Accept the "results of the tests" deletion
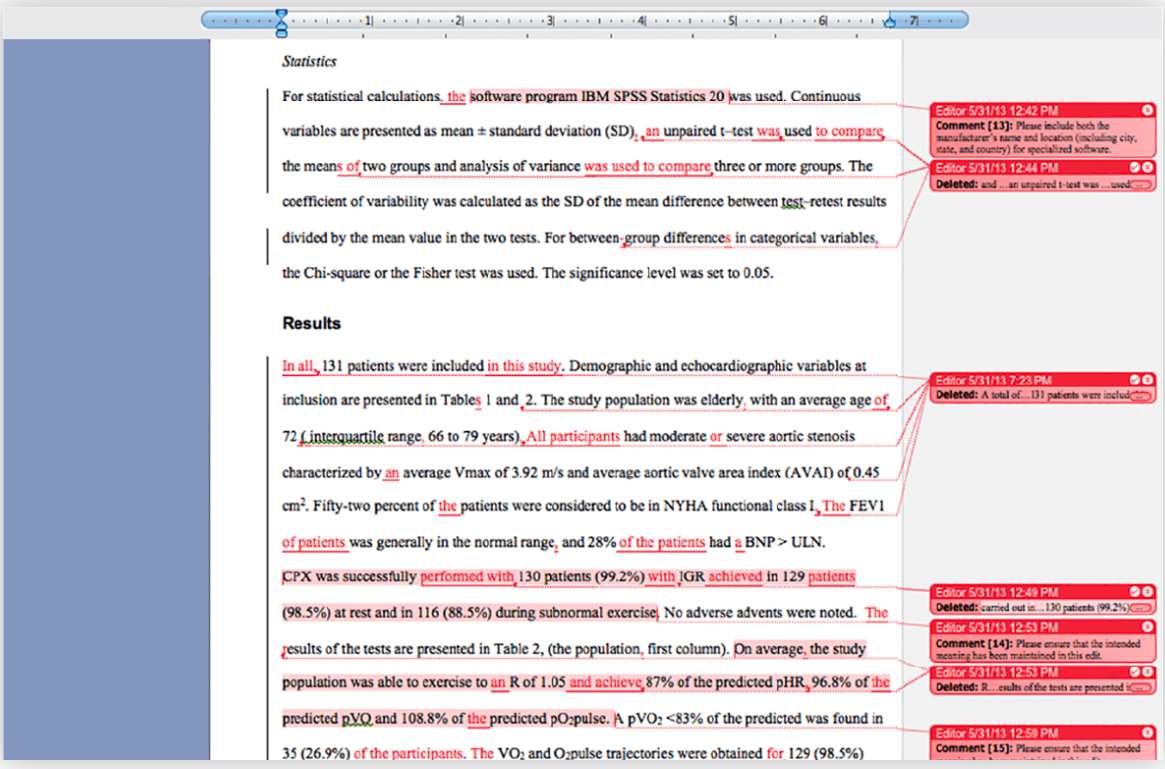The height and width of the screenshot is (769, 1165). click(x=1135, y=670)
